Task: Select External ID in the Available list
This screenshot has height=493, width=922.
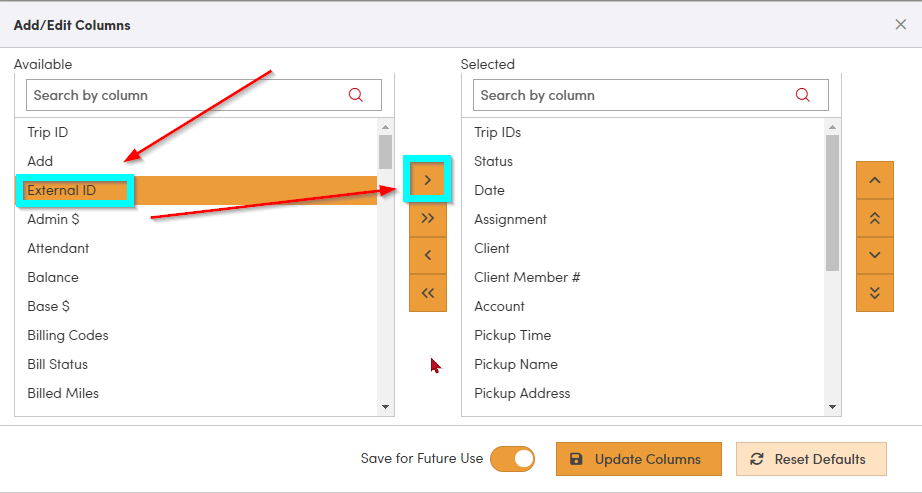Action: coord(62,190)
